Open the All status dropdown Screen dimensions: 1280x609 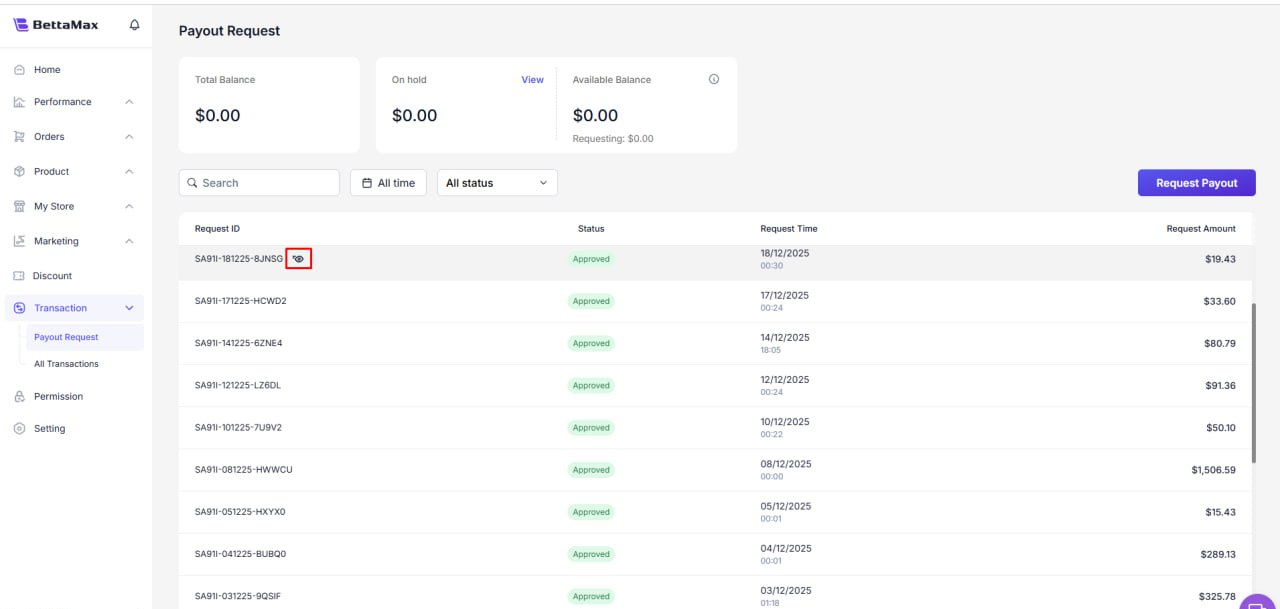pos(497,183)
